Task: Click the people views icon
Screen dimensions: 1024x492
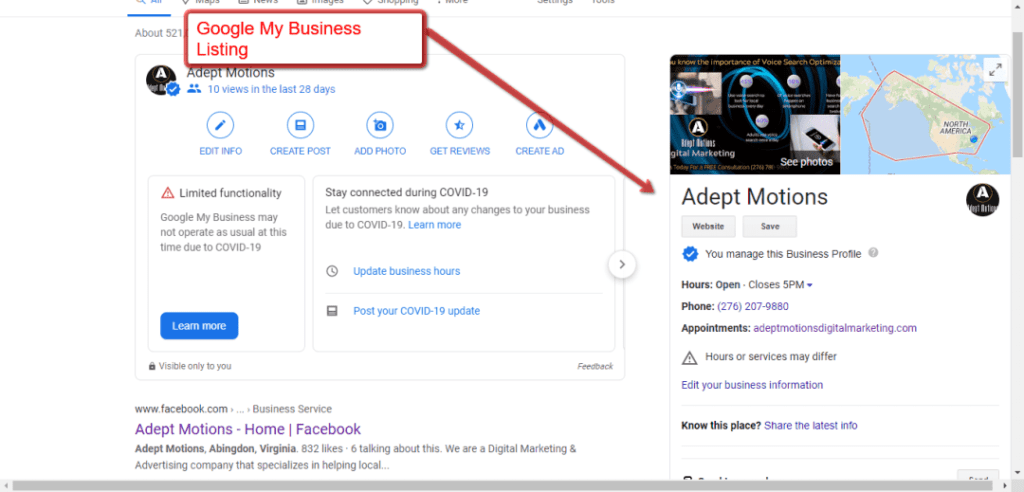Action: 194,89
